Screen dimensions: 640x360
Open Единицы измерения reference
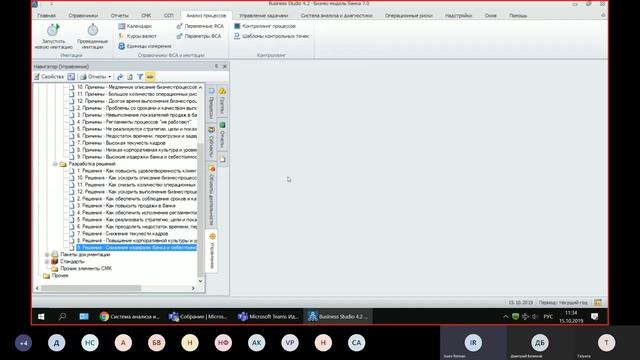click(x=145, y=46)
